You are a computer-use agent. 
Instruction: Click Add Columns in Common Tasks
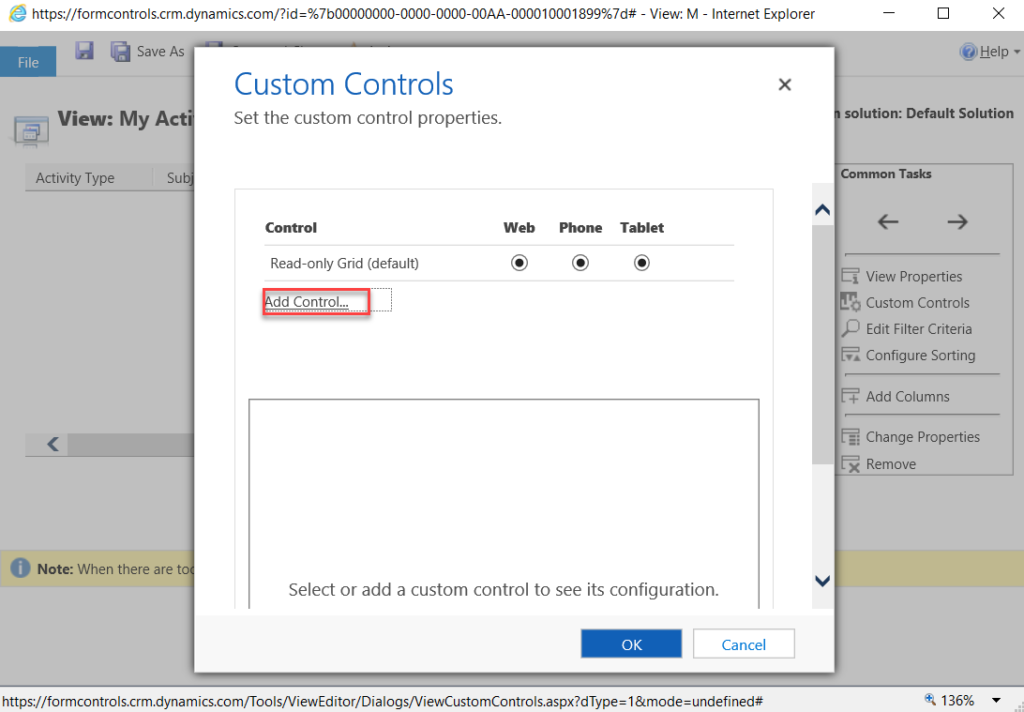click(907, 396)
